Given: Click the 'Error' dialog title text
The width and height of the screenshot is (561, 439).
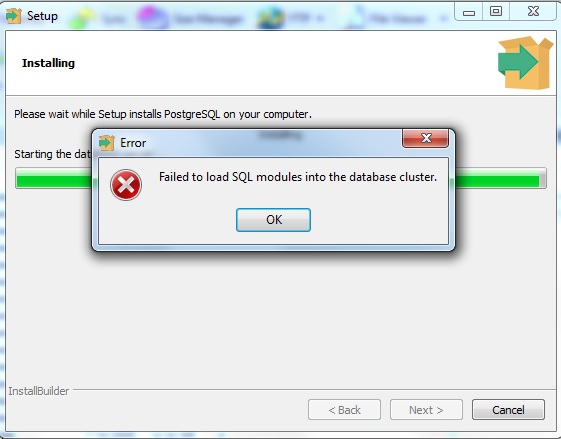Looking at the screenshot, I should tap(133, 143).
